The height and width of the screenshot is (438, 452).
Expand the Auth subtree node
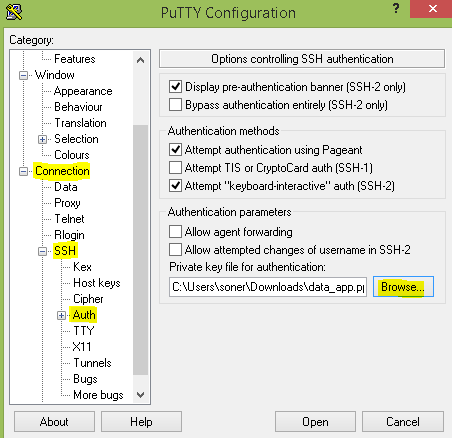[x=61, y=315]
